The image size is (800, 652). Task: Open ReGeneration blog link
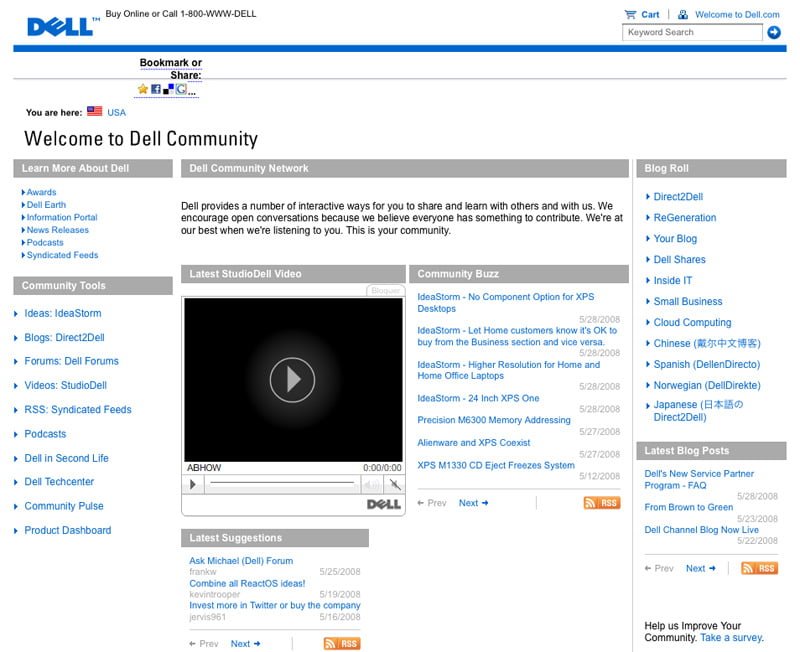tap(685, 218)
